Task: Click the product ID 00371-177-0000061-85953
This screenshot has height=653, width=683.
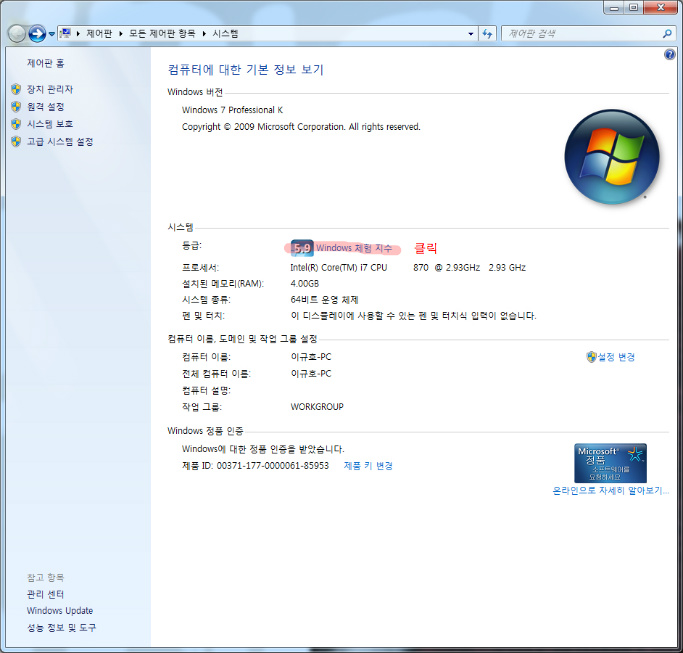Action: click(x=273, y=466)
